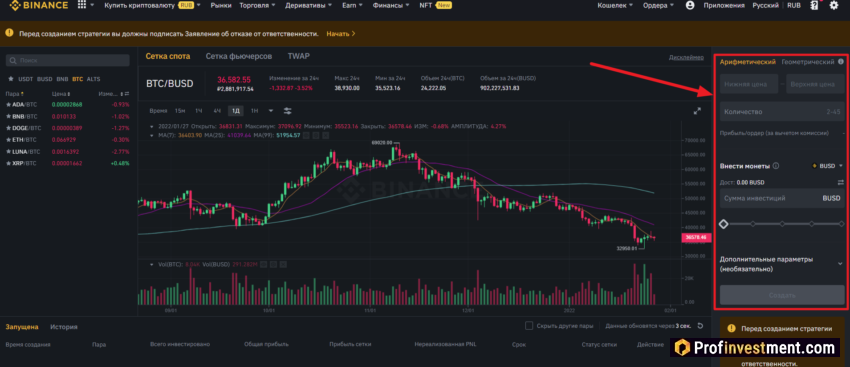850x367 pixels.
Task: Open Рынки in the top menu
Action: [221, 5]
